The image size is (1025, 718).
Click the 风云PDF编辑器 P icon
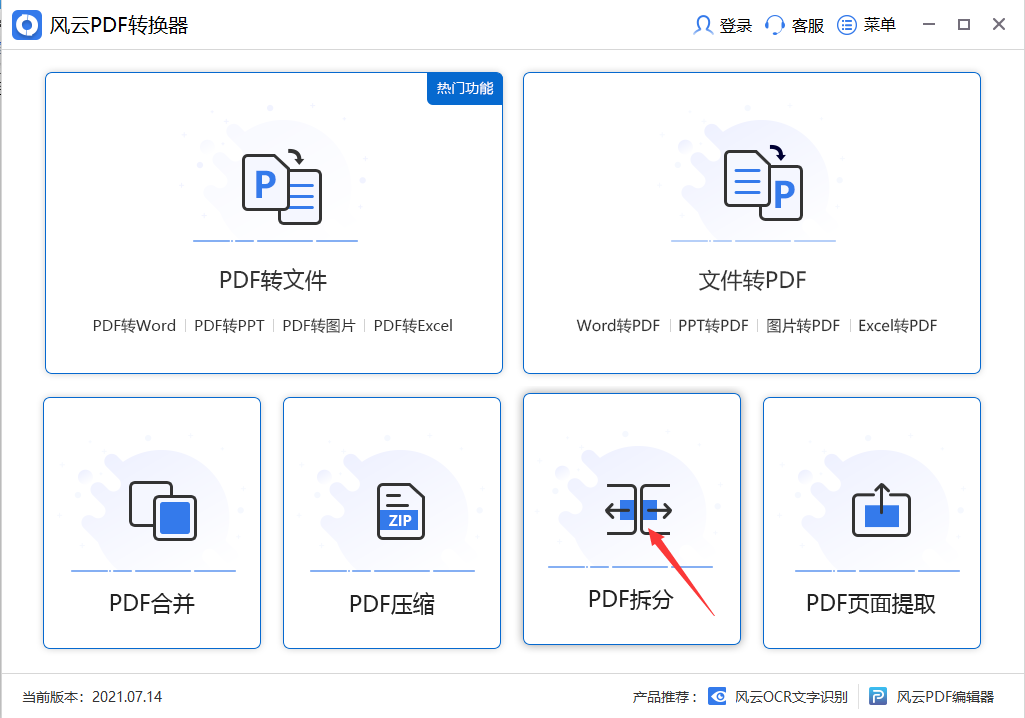878,696
